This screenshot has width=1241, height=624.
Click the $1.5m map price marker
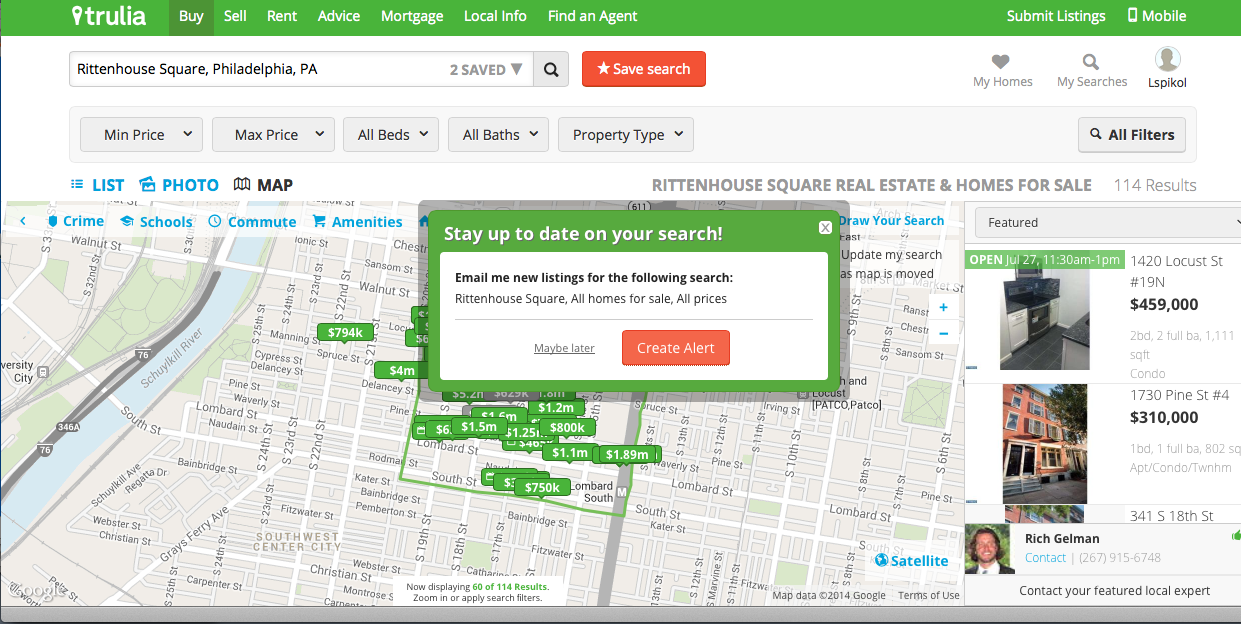click(x=478, y=426)
